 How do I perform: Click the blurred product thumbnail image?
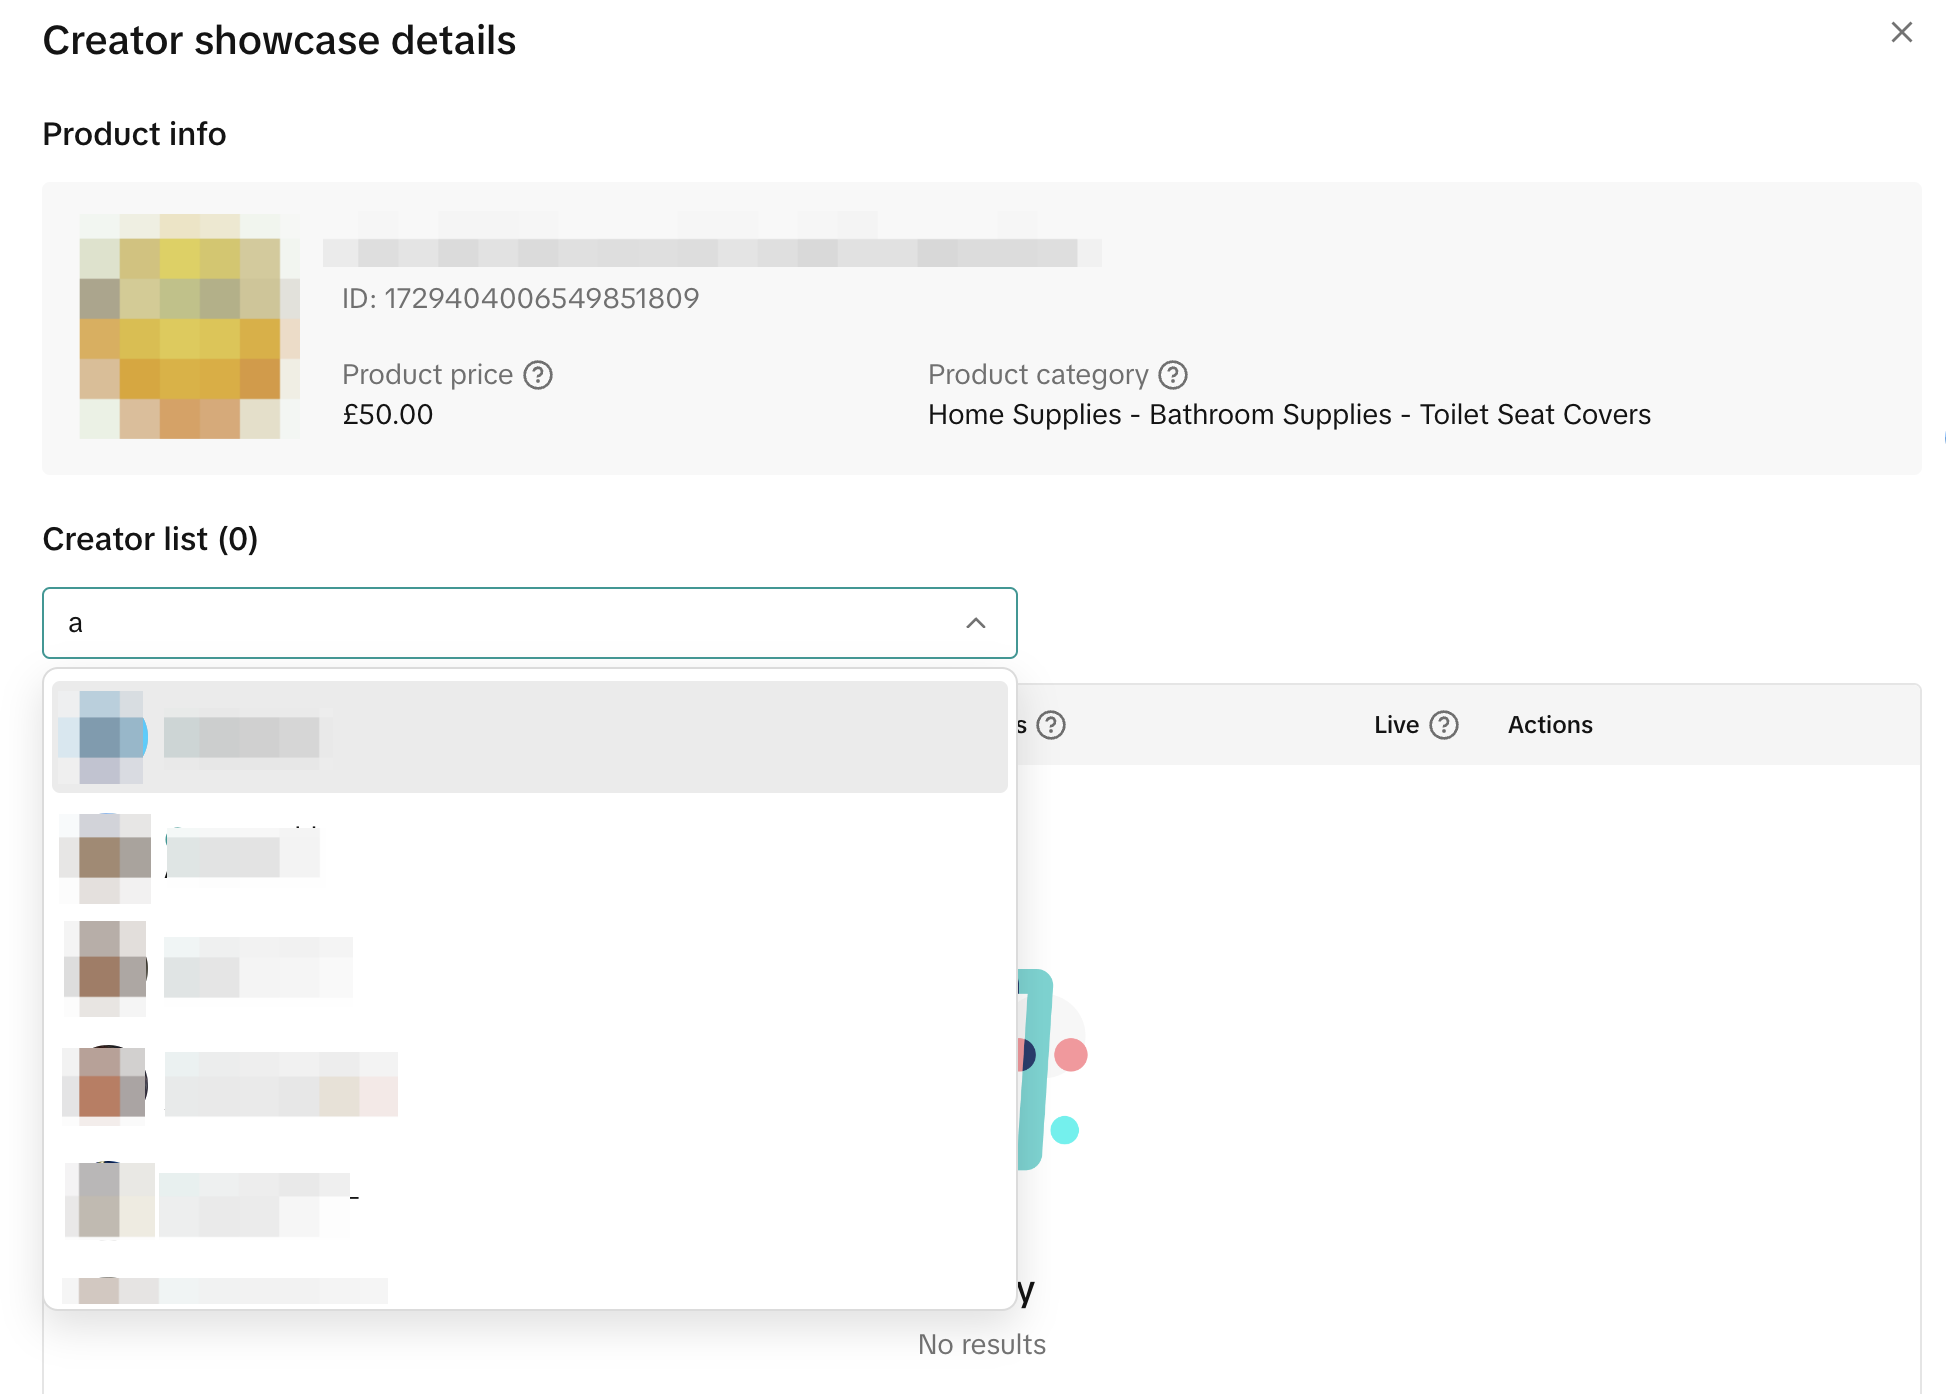189,326
